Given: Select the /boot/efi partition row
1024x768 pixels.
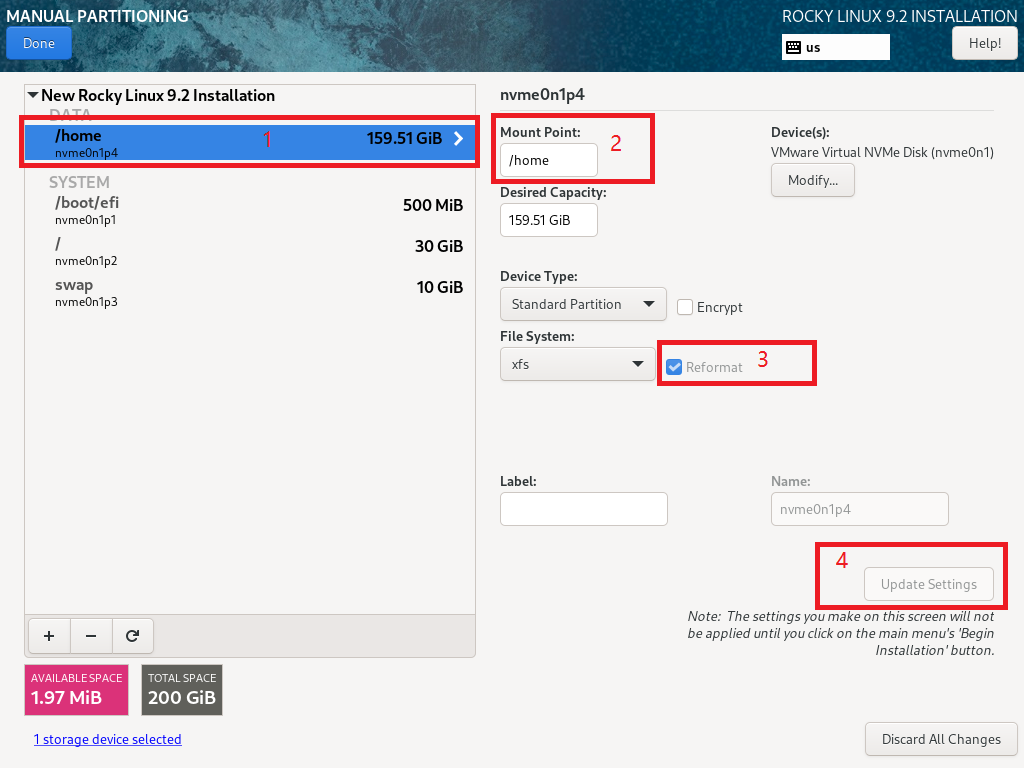Looking at the screenshot, I should click(250, 210).
